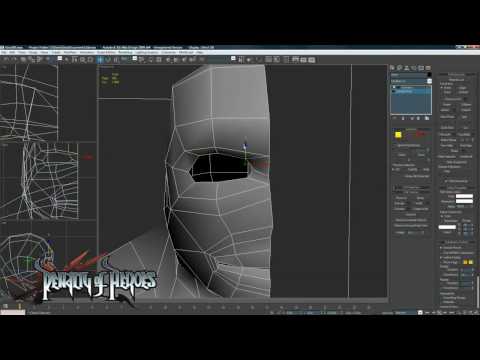The width and height of the screenshot is (480, 360).
Task: Click the Remove button in Edit Vertices
Action: tap(401, 198)
